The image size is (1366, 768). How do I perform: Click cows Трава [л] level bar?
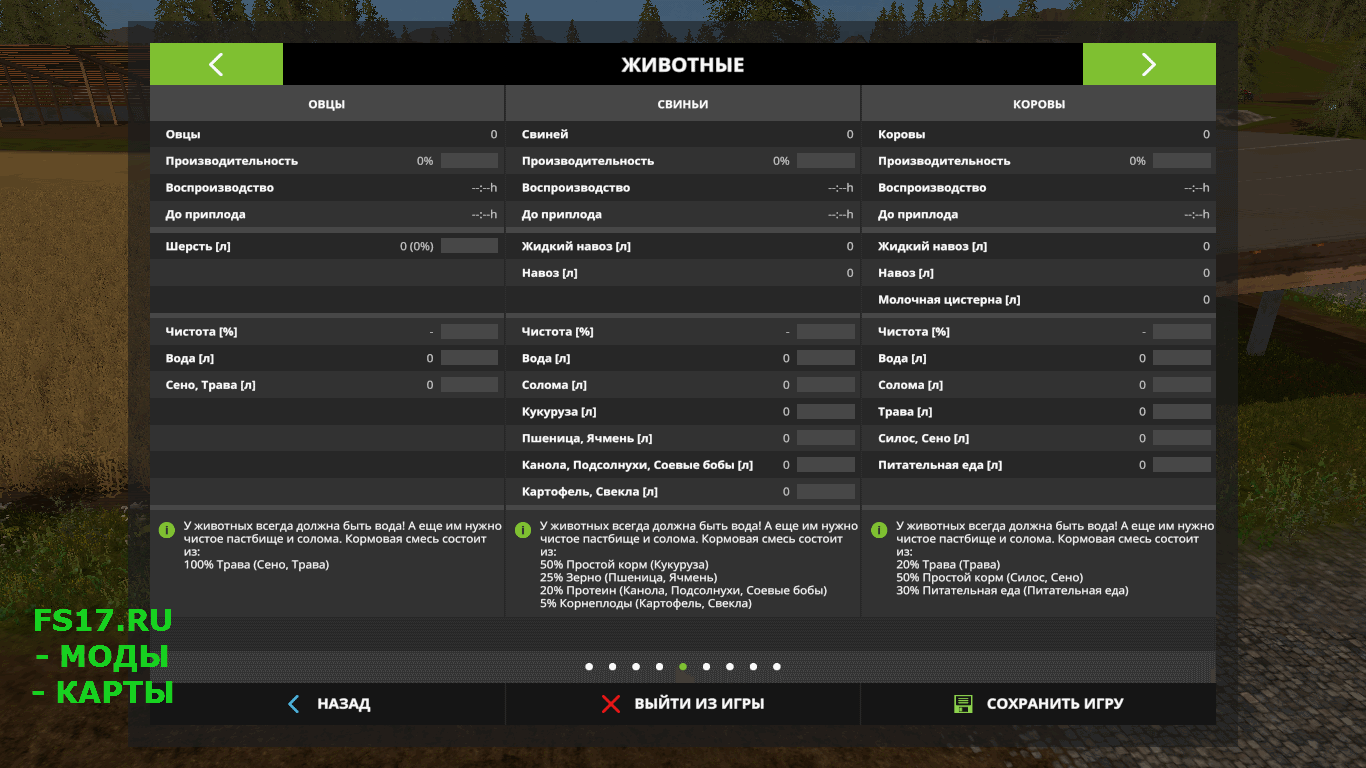(1182, 411)
